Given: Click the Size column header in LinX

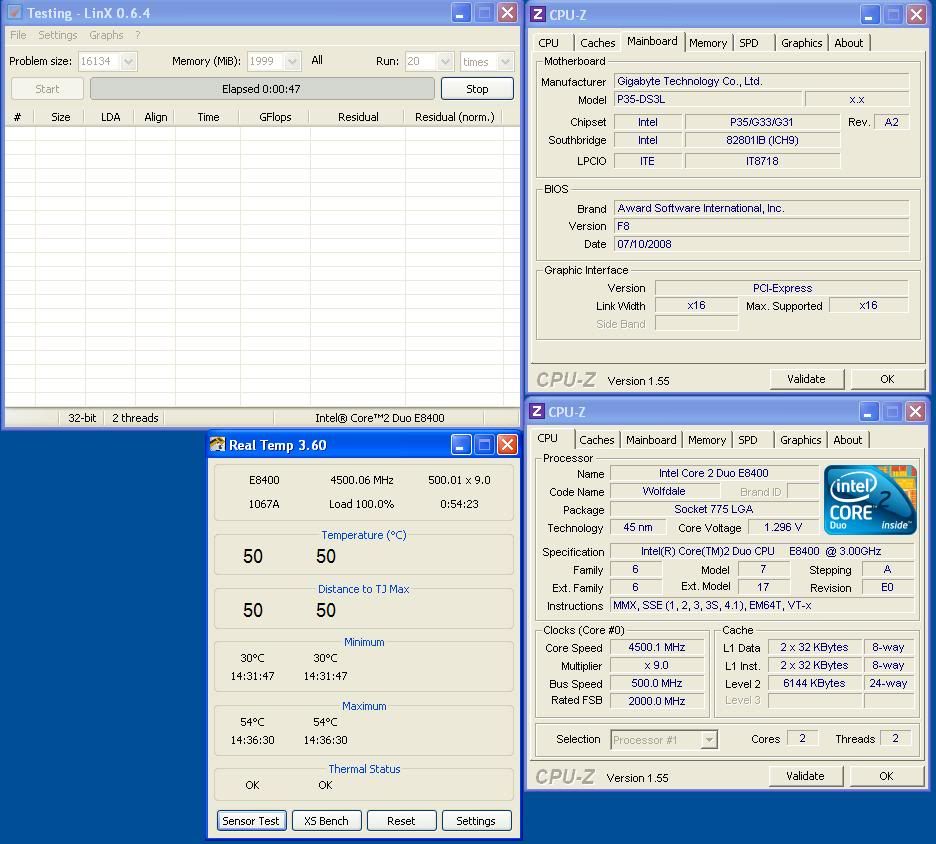Looking at the screenshot, I should click(x=60, y=117).
